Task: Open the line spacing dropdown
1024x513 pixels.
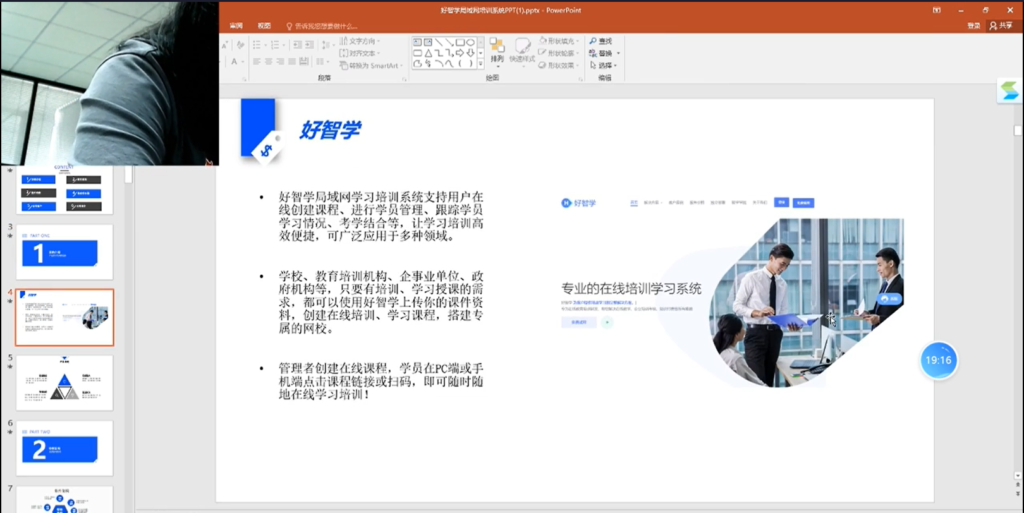Action: click(x=327, y=44)
